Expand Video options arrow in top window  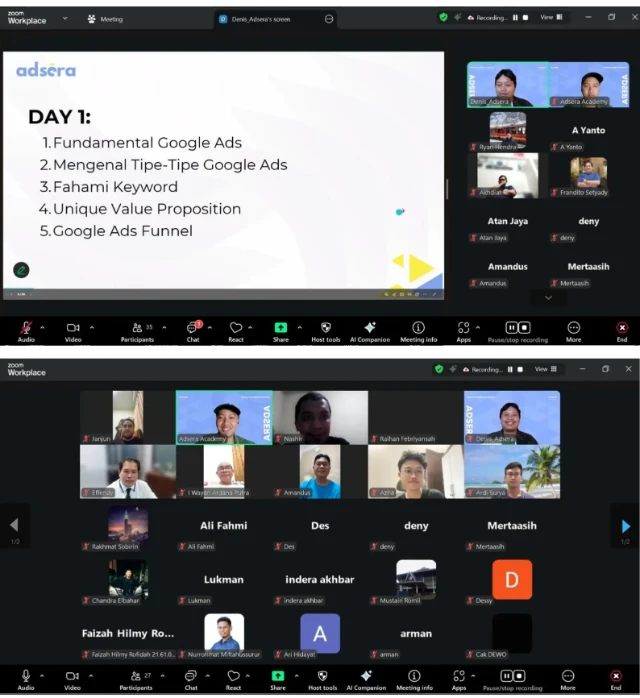click(x=92, y=327)
